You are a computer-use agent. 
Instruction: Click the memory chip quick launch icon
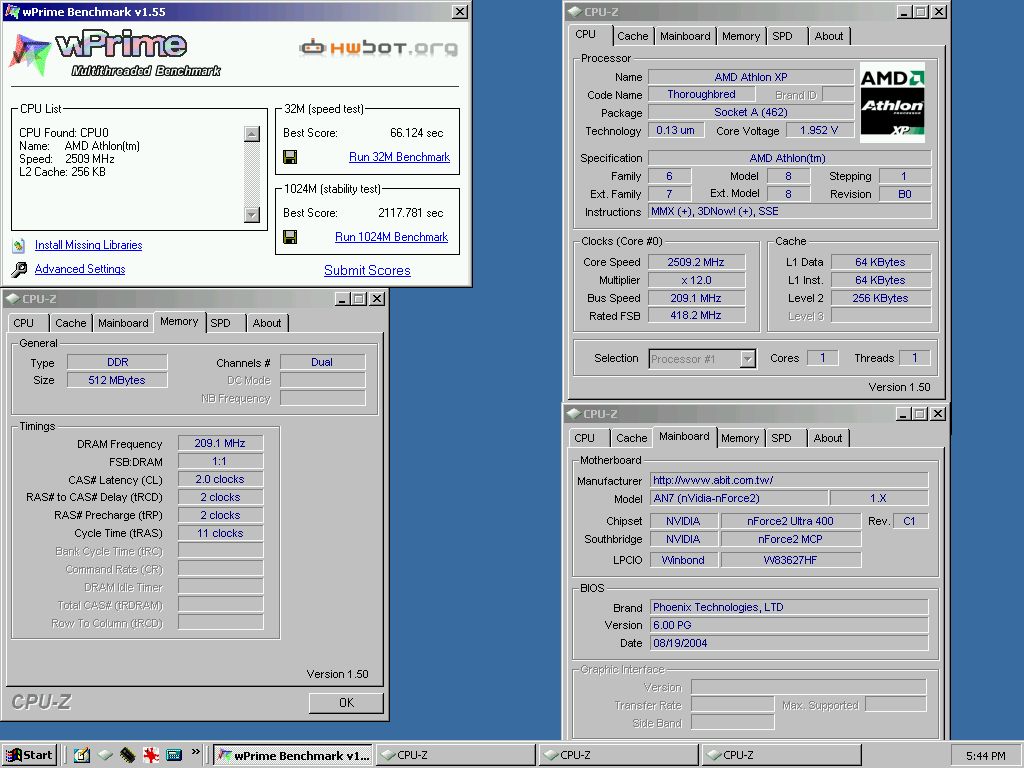point(127,755)
